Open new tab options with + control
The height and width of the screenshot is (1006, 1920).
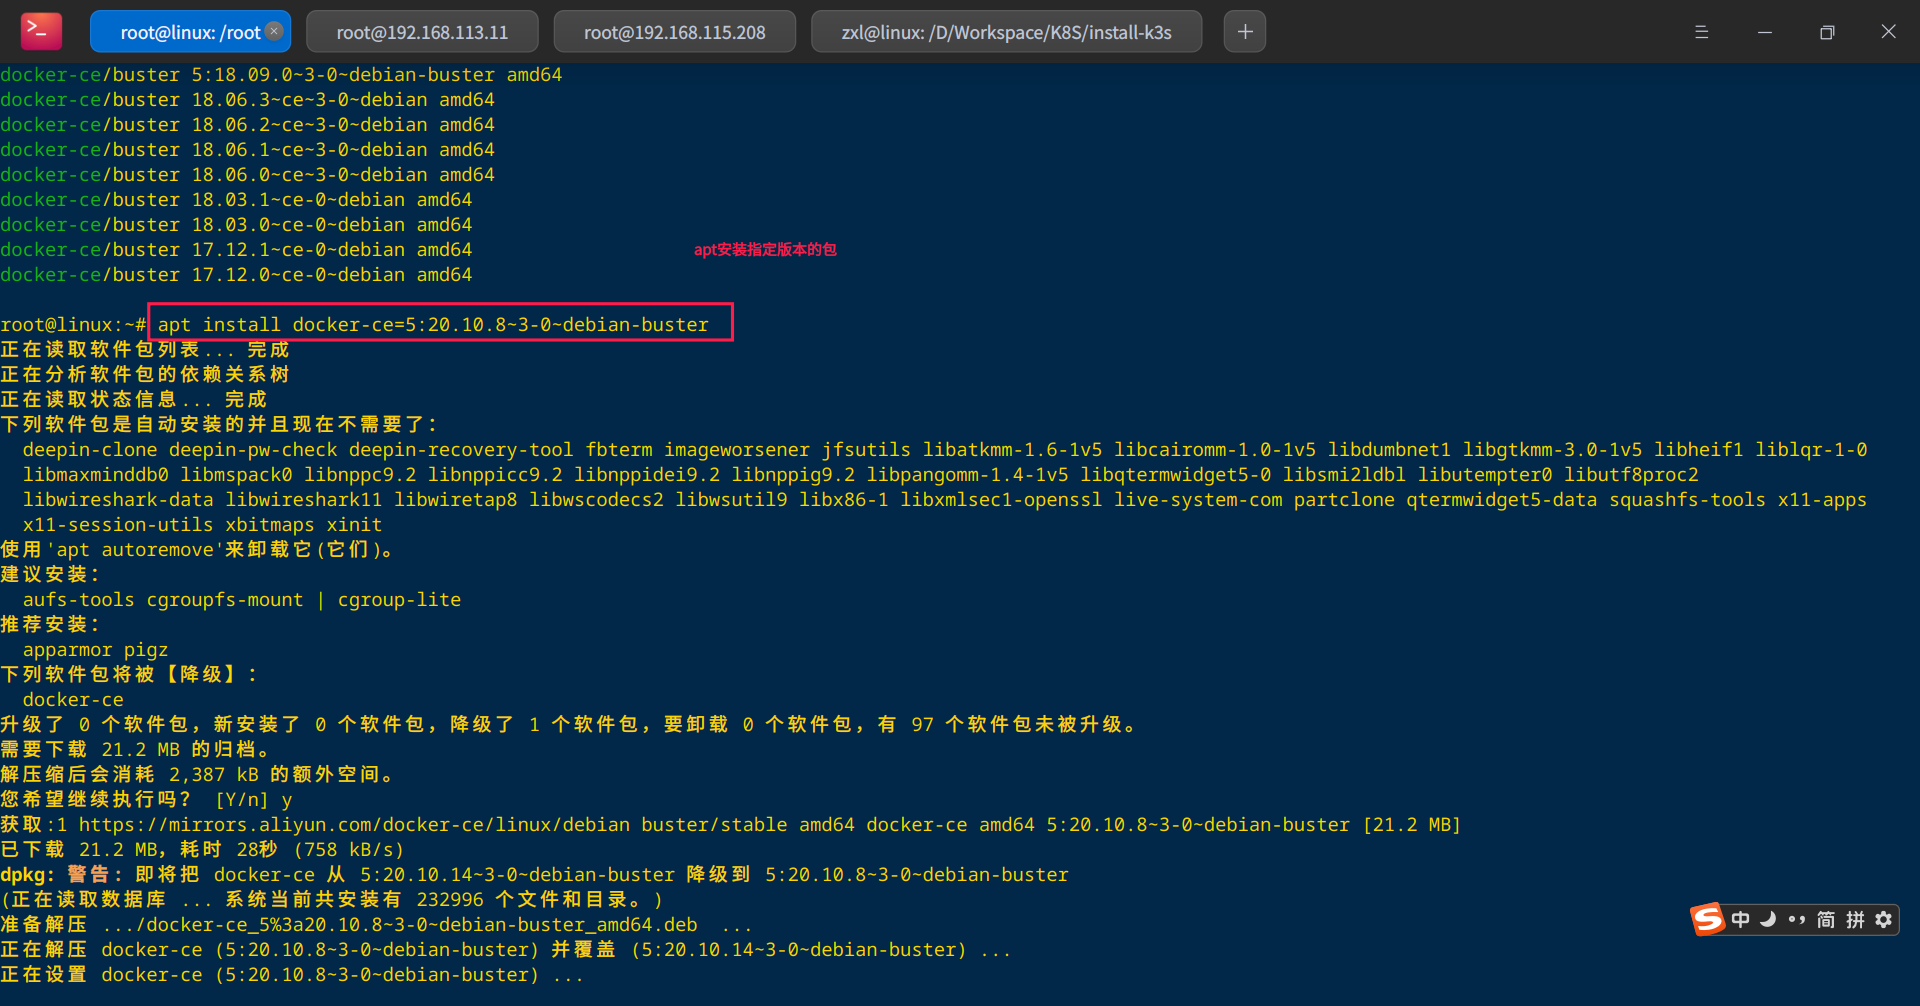point(1244,31)
